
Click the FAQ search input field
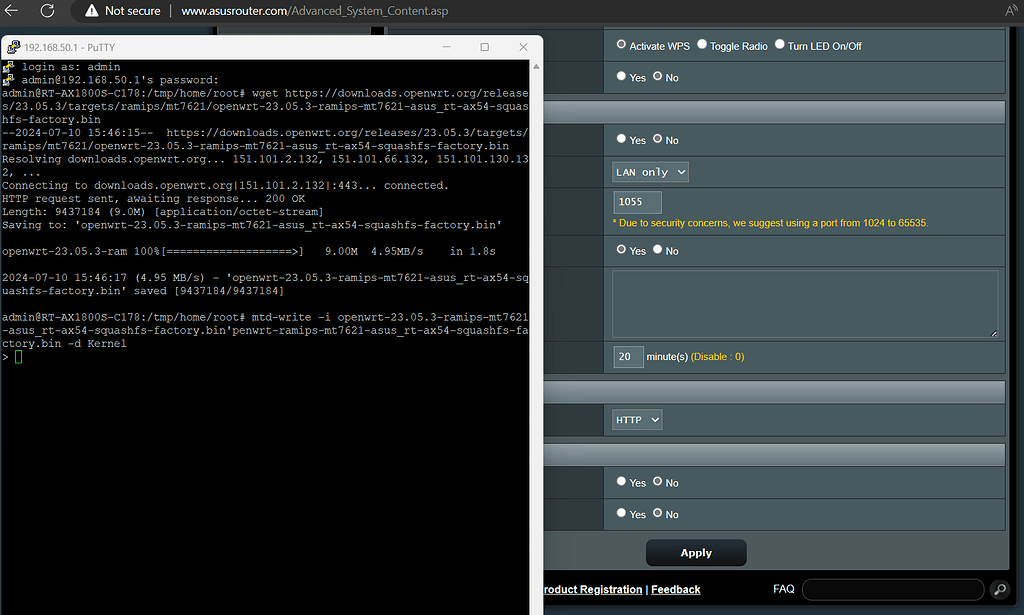point(892,589)
